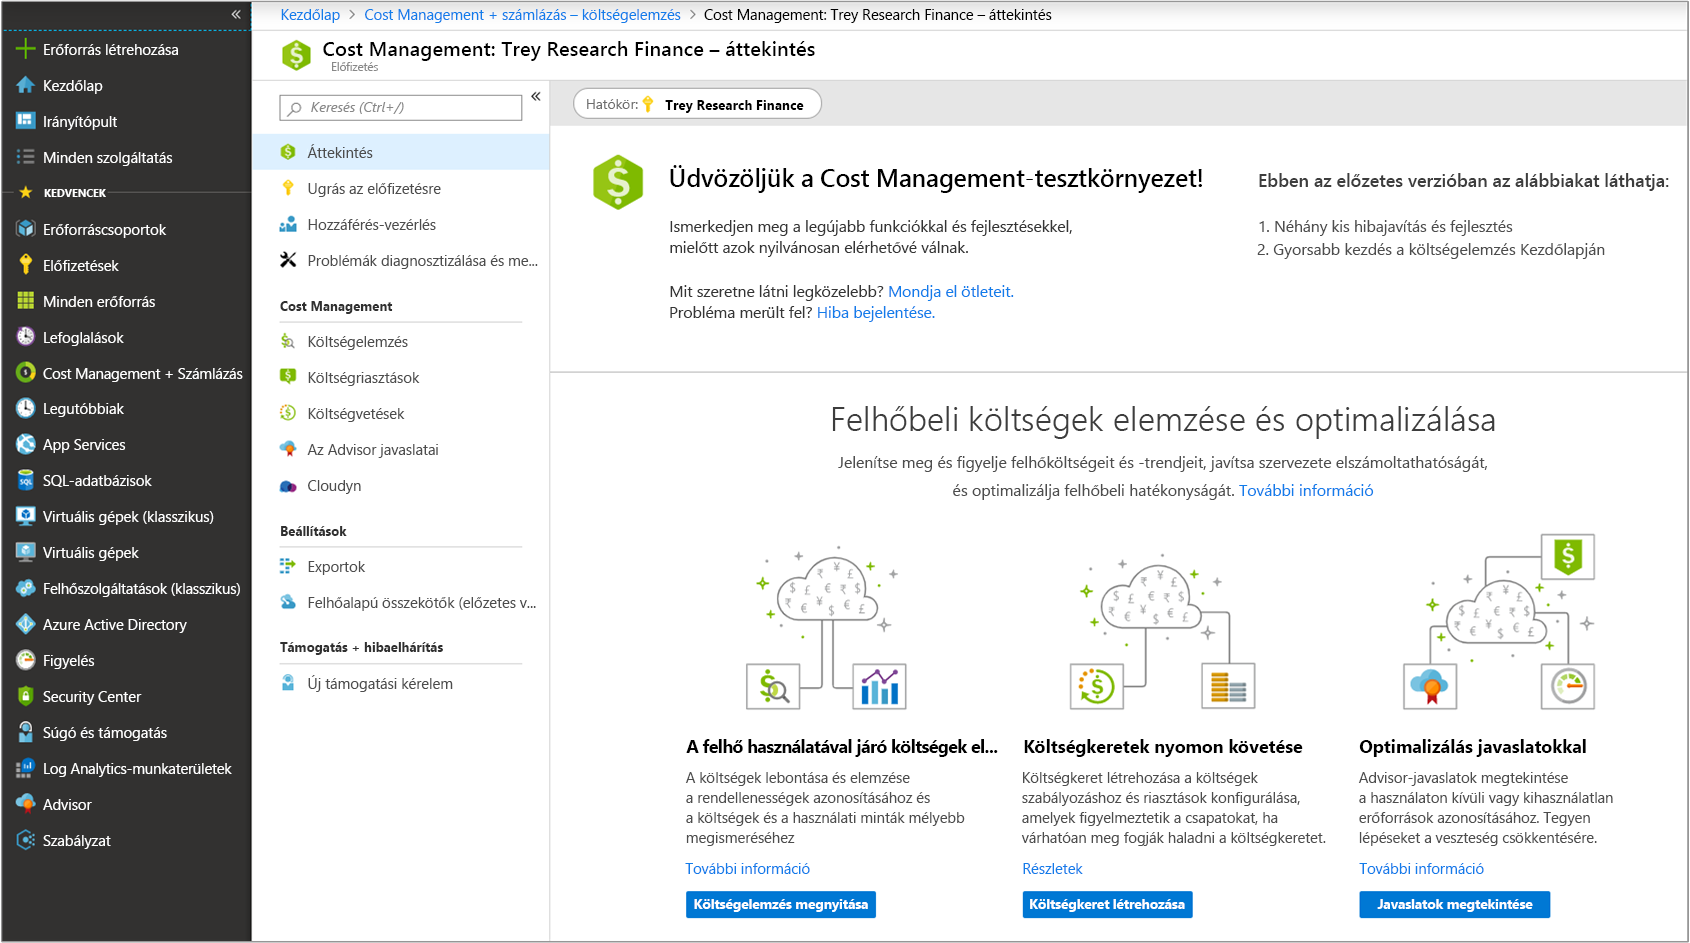The image size is (1690, 943).
Task: Collapse the left portal sidebar
Action: click(236, 14)
